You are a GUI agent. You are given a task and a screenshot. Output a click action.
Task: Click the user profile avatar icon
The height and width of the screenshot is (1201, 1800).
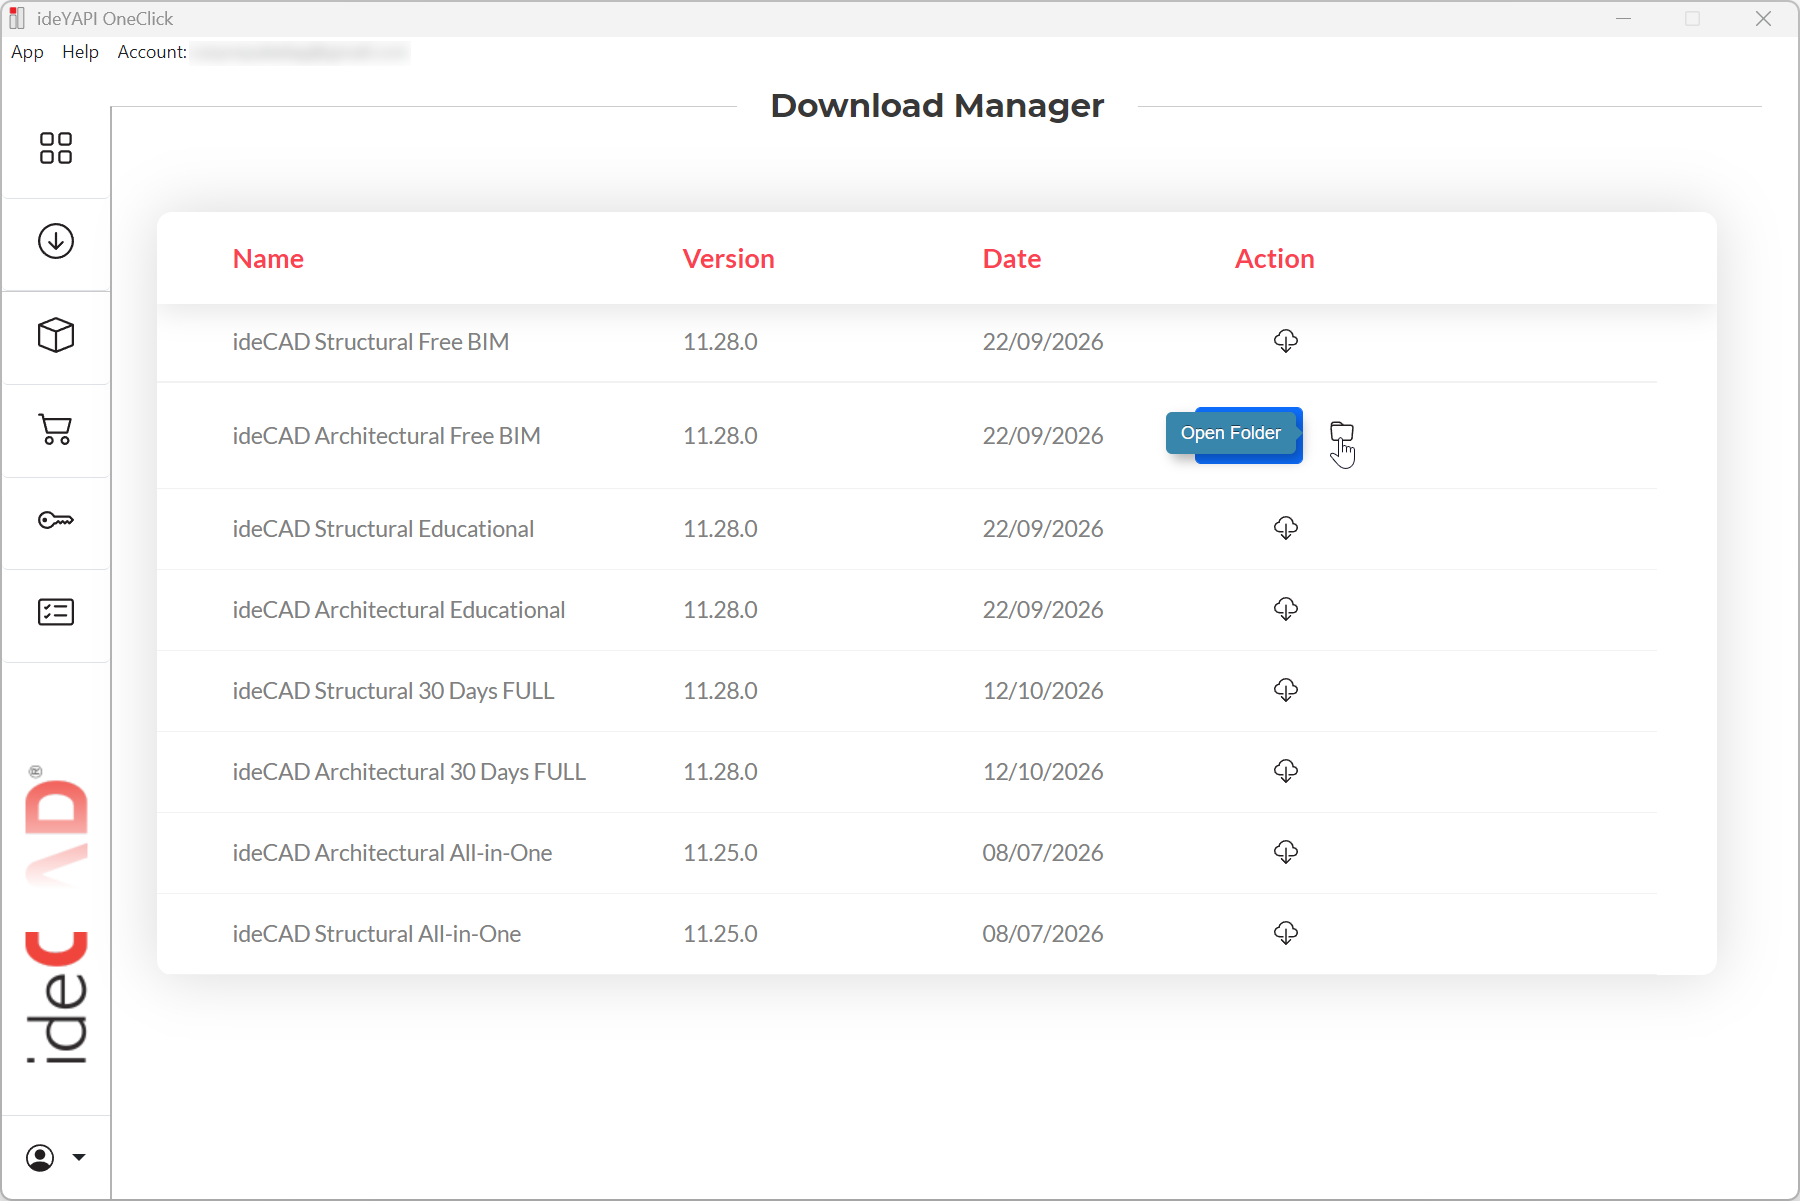click(40, 1158)
